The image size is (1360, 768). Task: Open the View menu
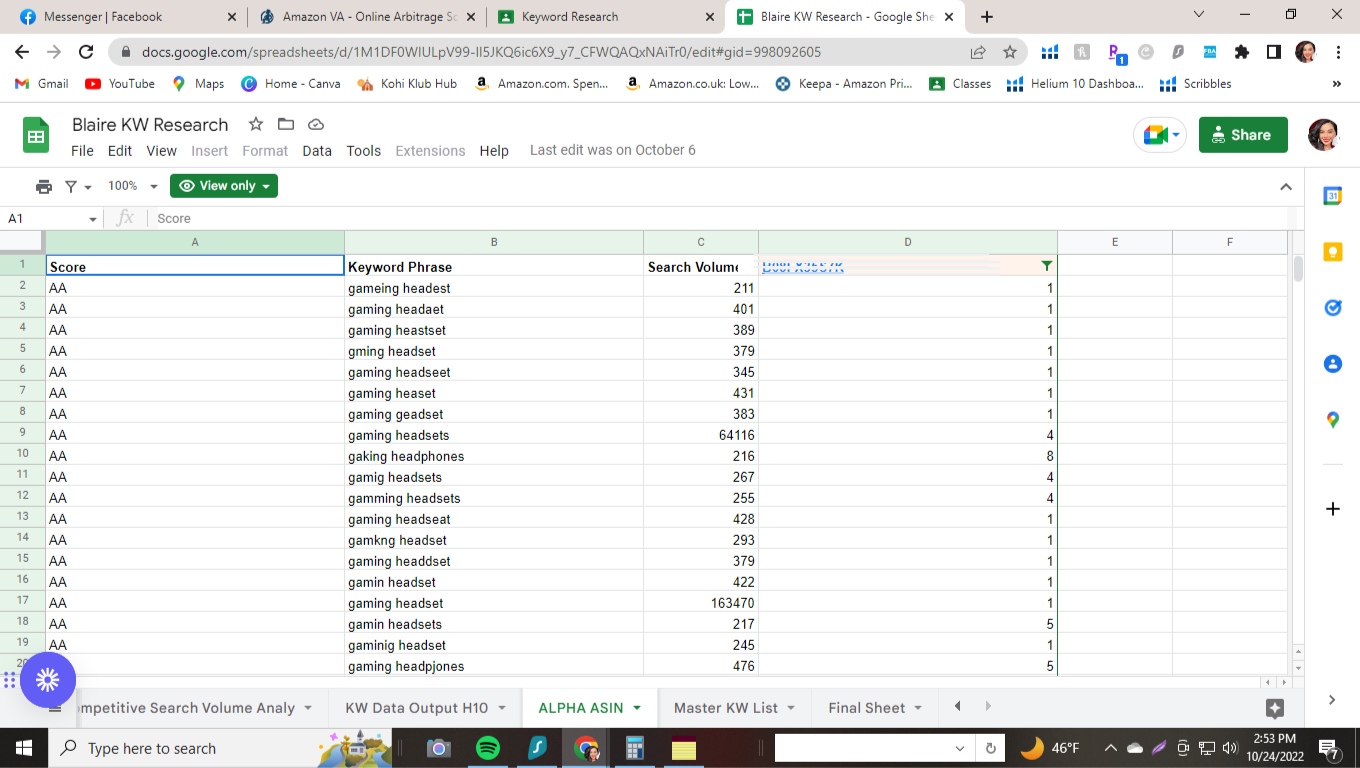pyautogui.click(x=162, y=151)
